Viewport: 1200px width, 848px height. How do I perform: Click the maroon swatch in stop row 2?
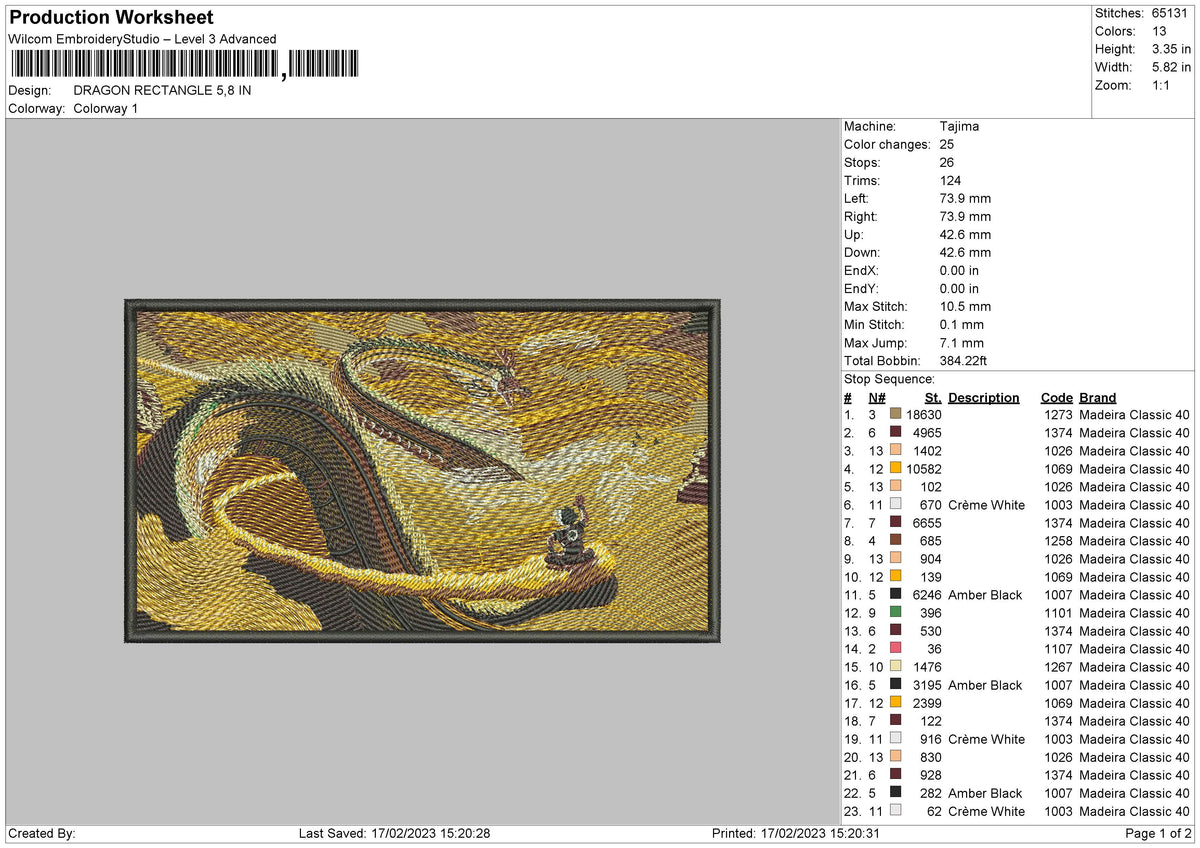click(895, 432)
